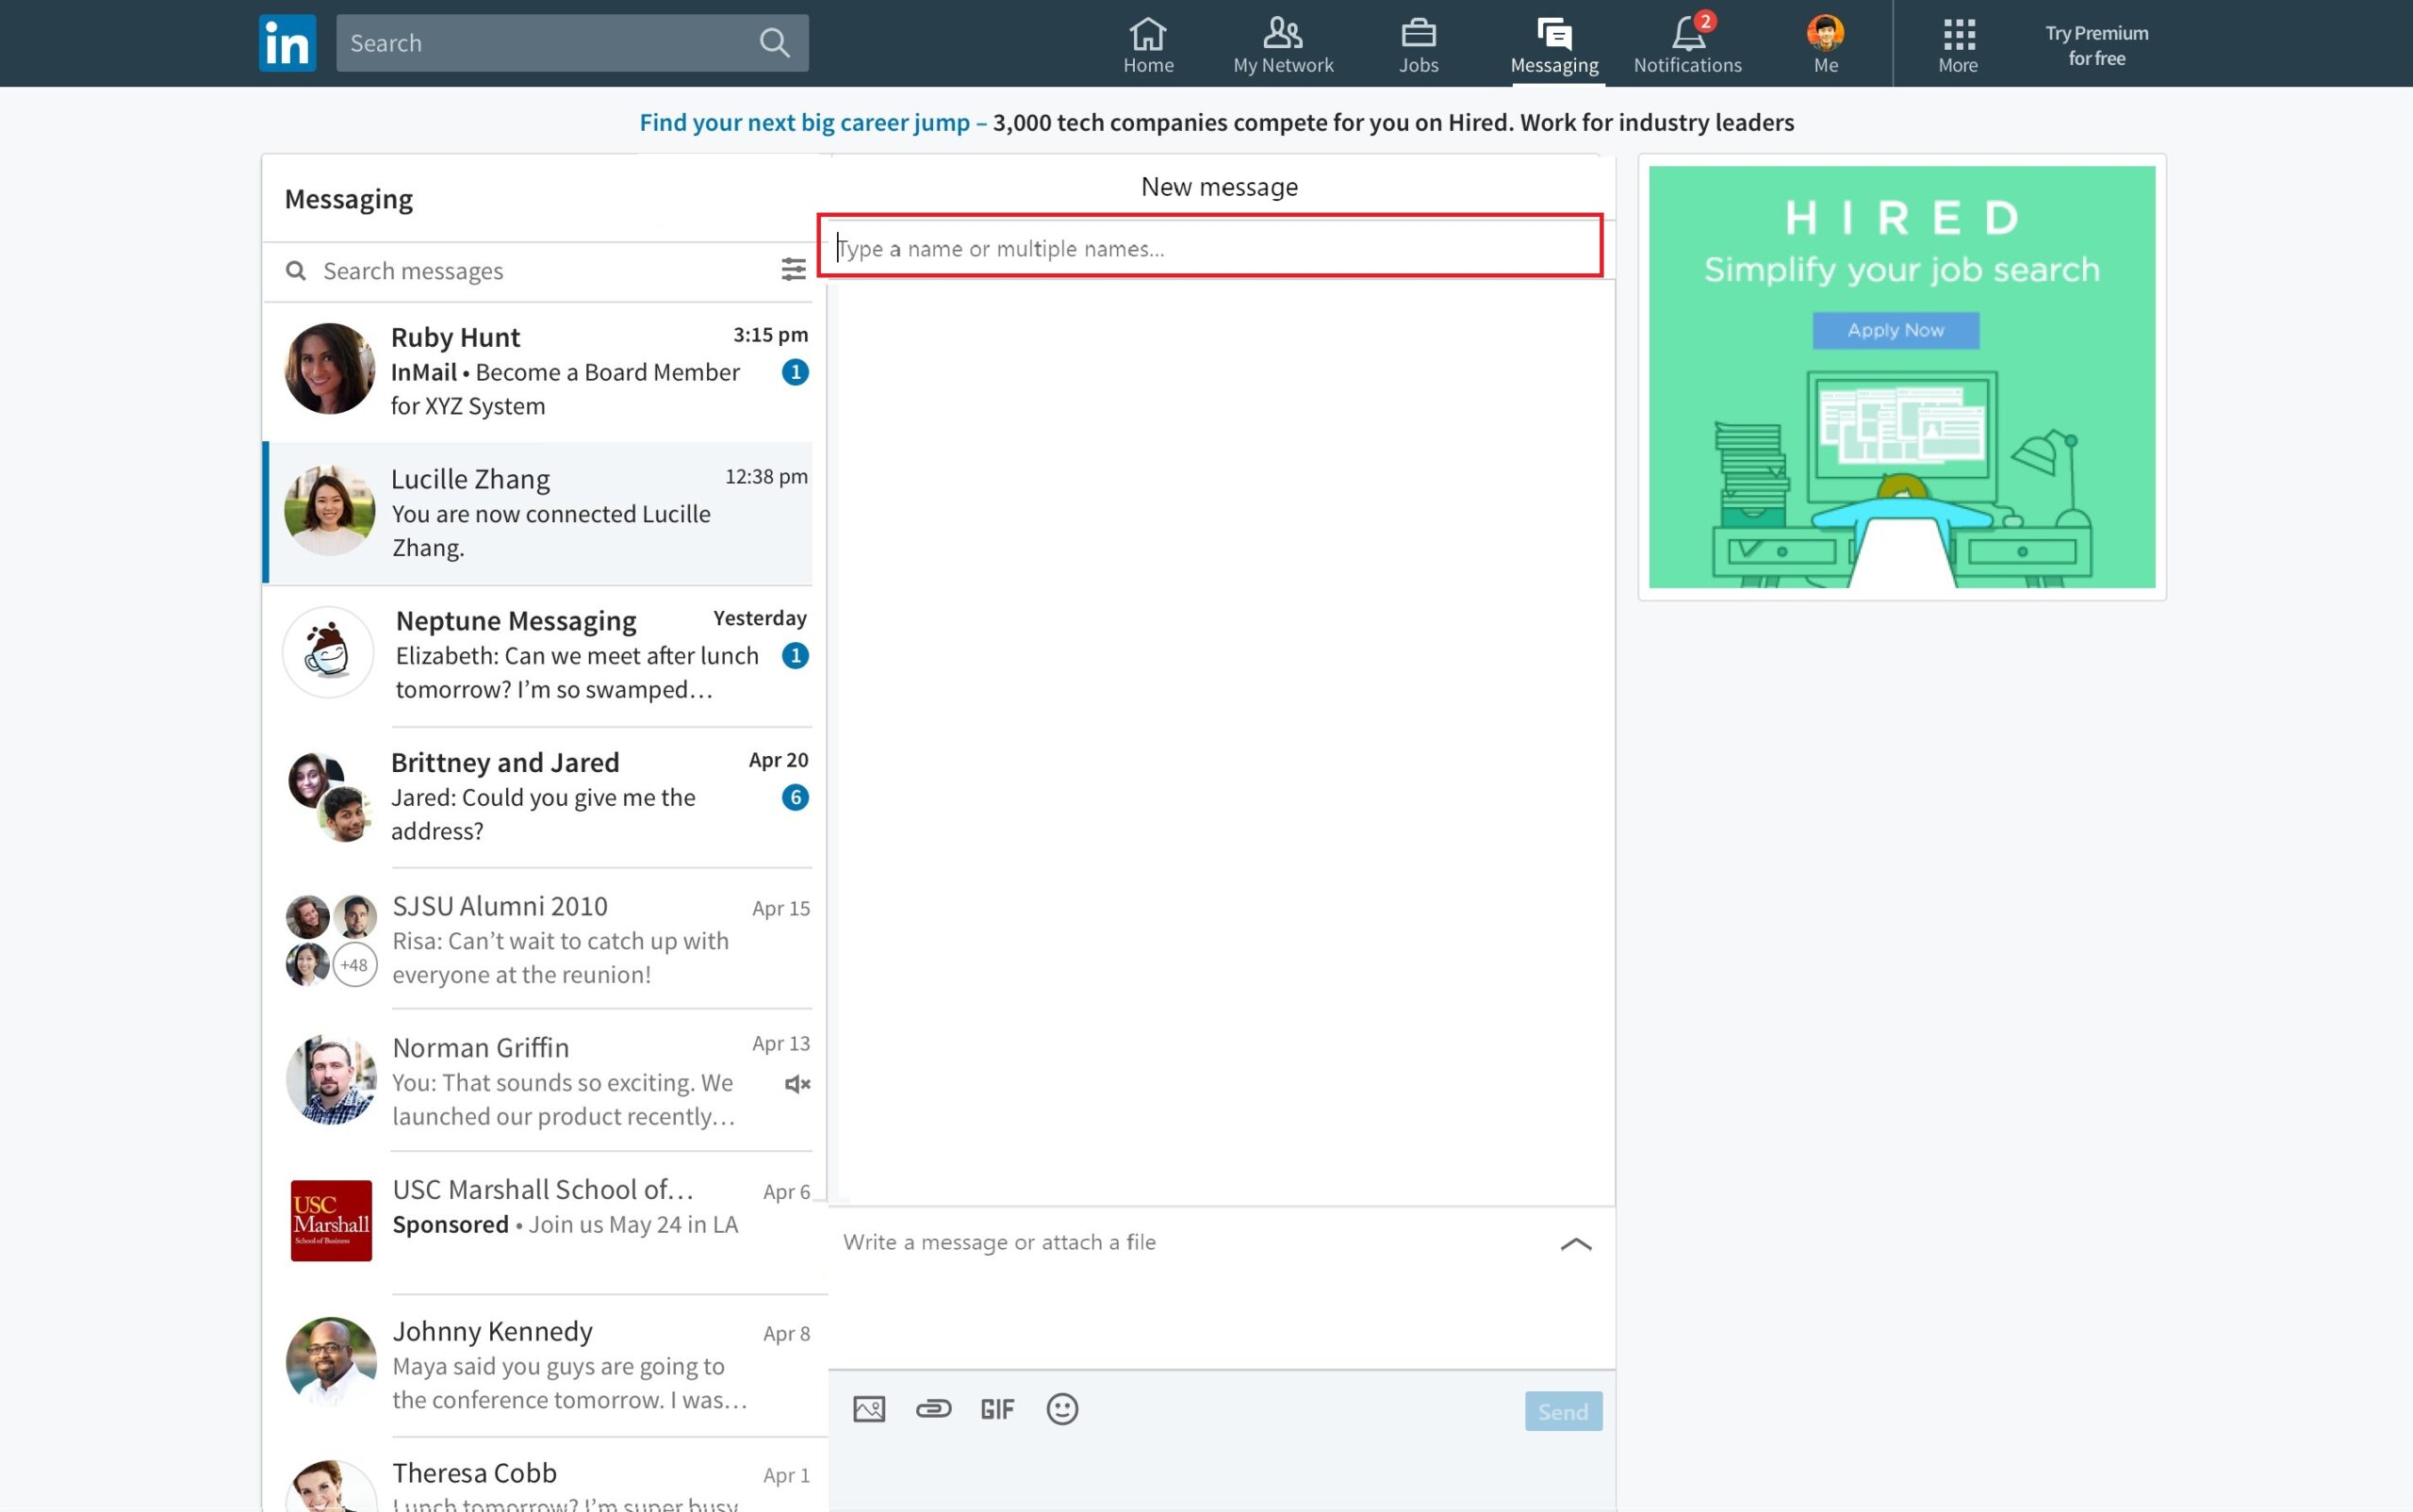Attach an image in the message composer

(868, 1408)
